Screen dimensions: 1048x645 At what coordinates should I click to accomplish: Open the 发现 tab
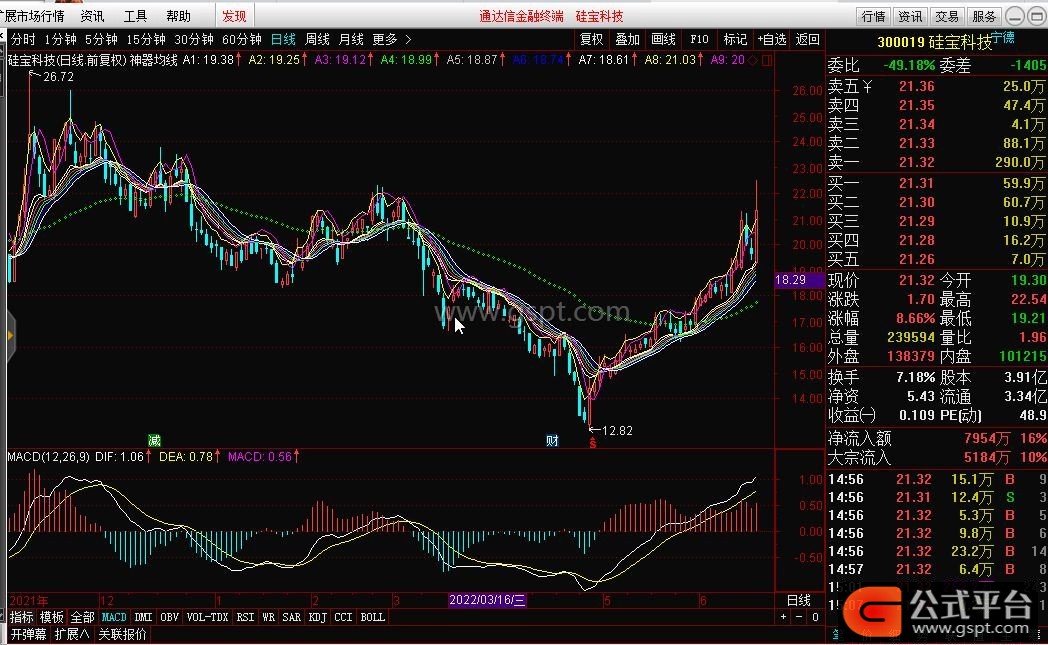click(x=235, y=16)
